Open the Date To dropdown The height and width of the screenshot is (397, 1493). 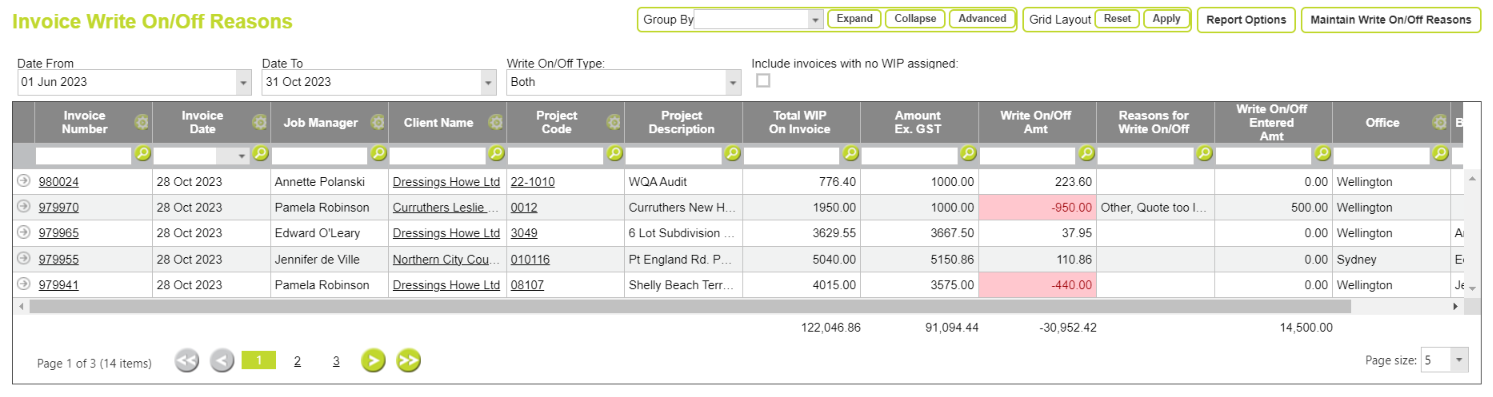(488, 82)
